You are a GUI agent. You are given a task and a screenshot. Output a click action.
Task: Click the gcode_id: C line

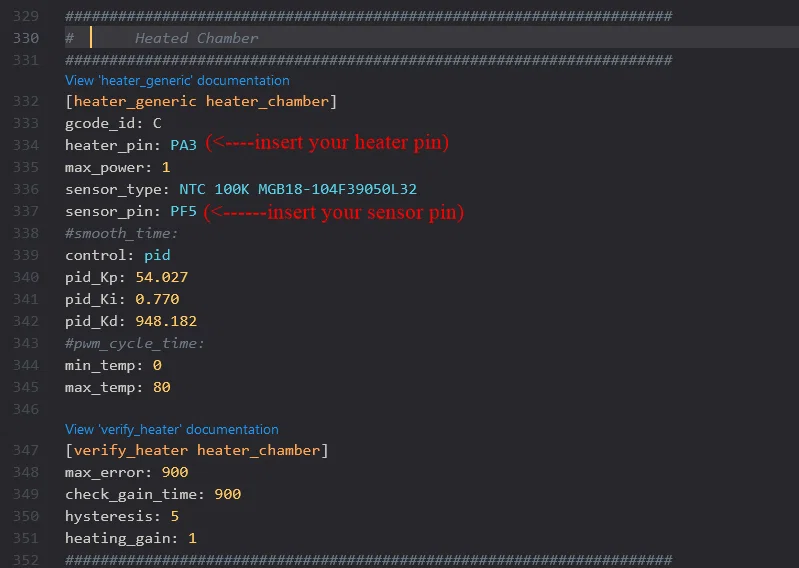point(113,123)
